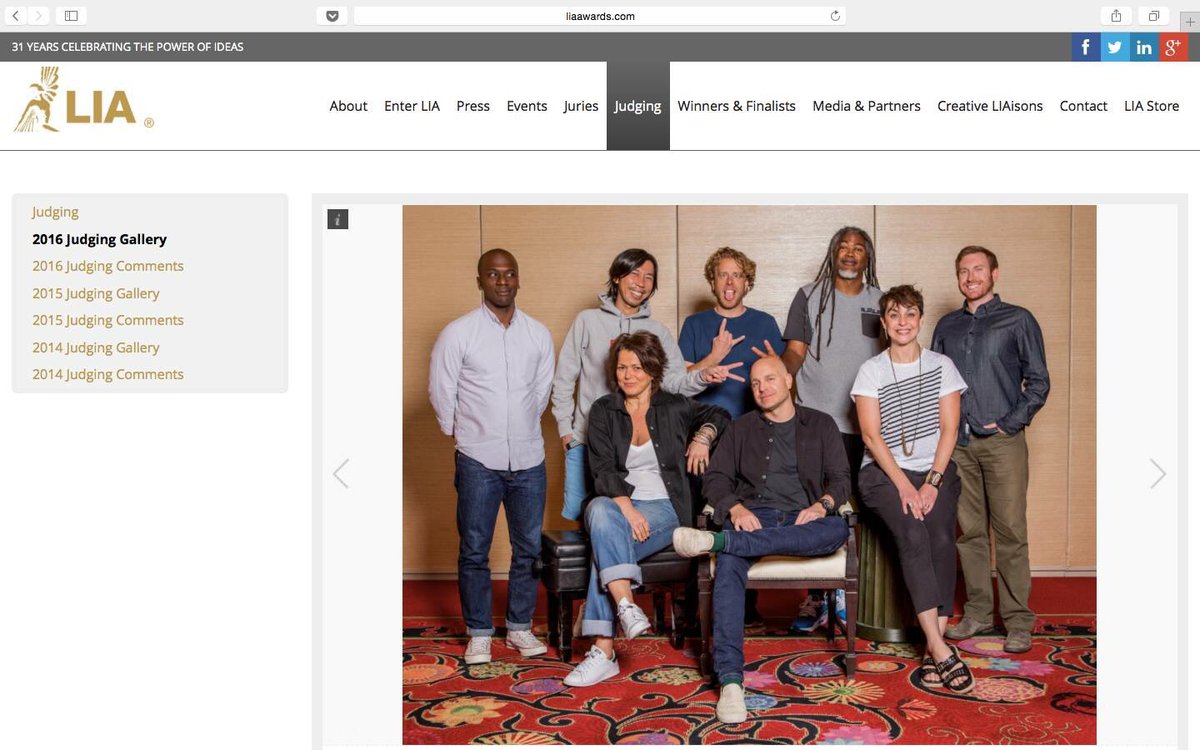Share to Twitter using the bird icon
This screenshot has height=750, width=1200.
(x=1114, y=46)
